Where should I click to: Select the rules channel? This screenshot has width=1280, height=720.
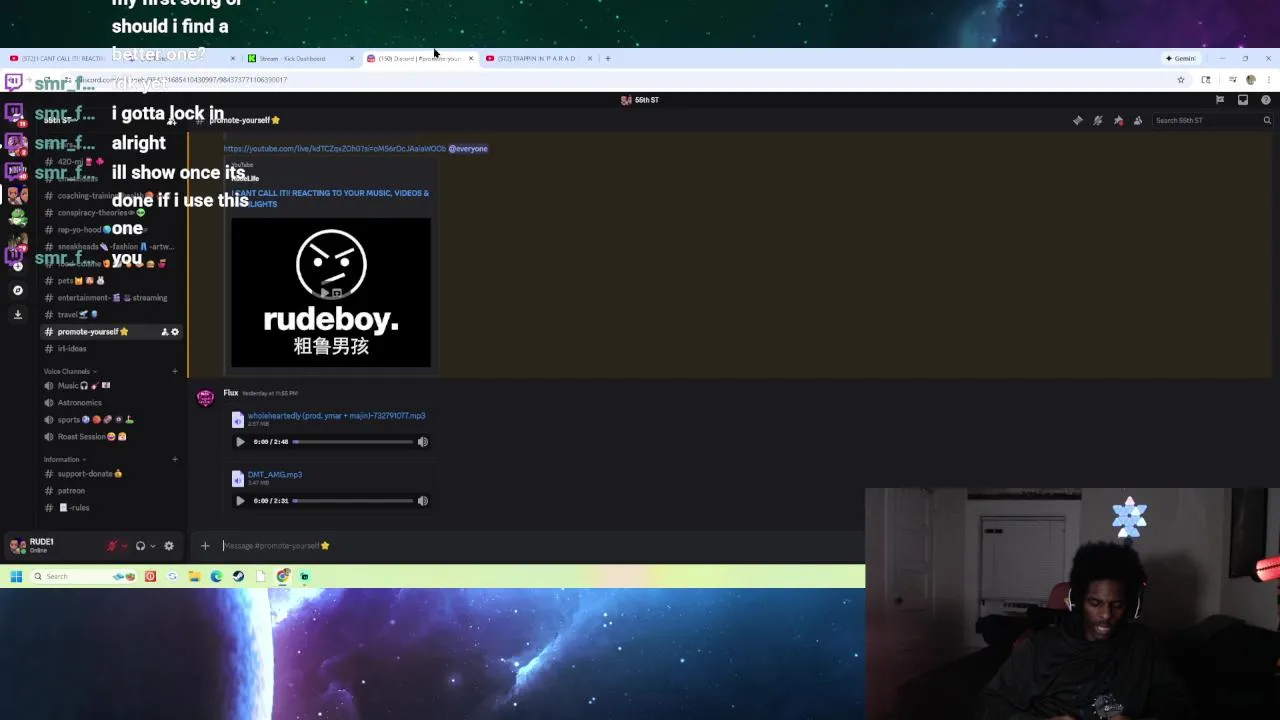pos(110,508)
